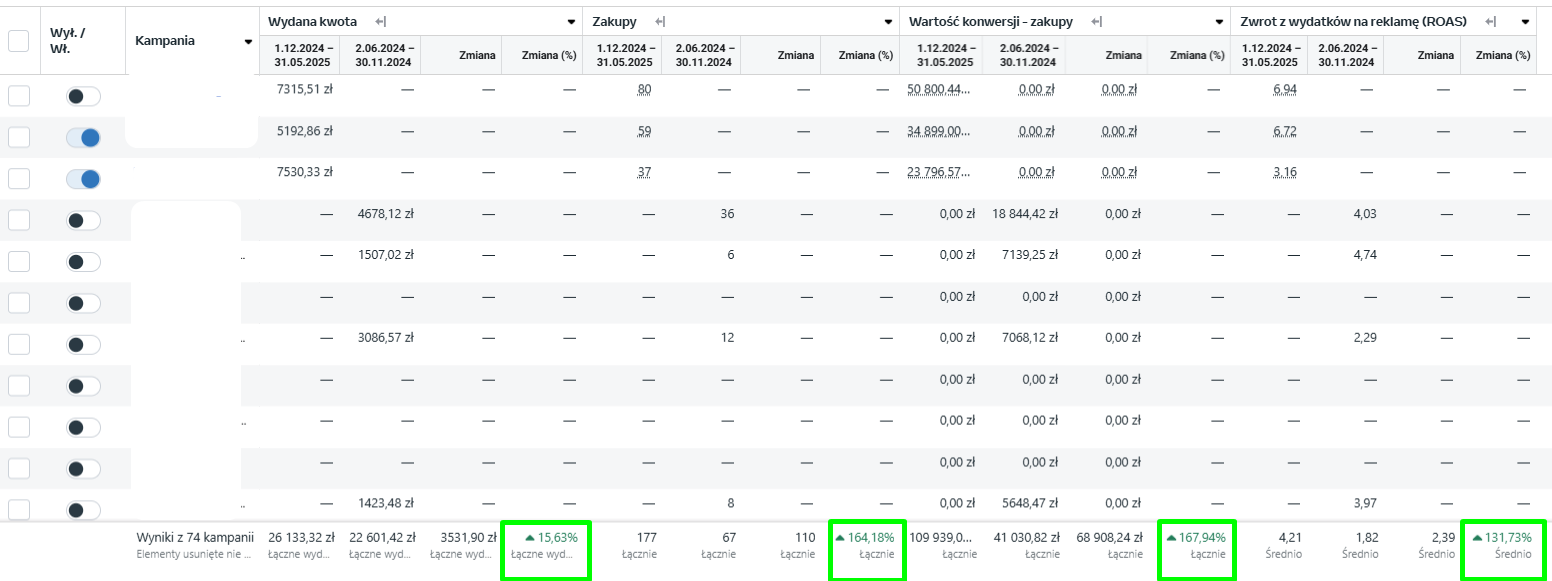
Task: Tick the select-all checkbox in header
Action: (18, 41)
